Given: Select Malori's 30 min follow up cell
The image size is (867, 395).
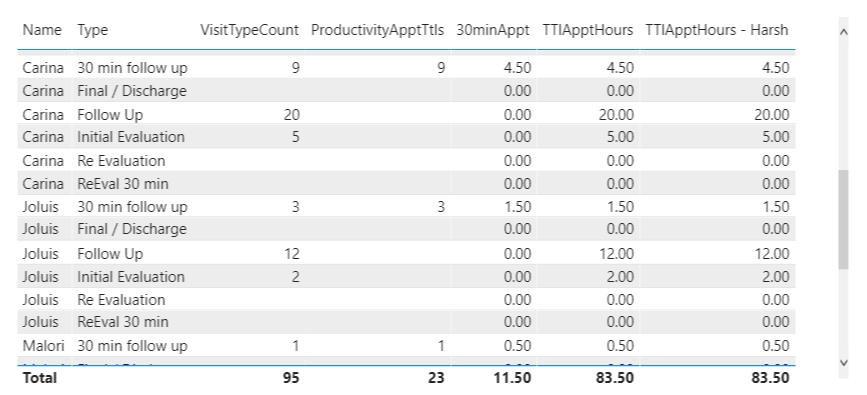Looking at the screenshot, I should click(x=132, y=346).
